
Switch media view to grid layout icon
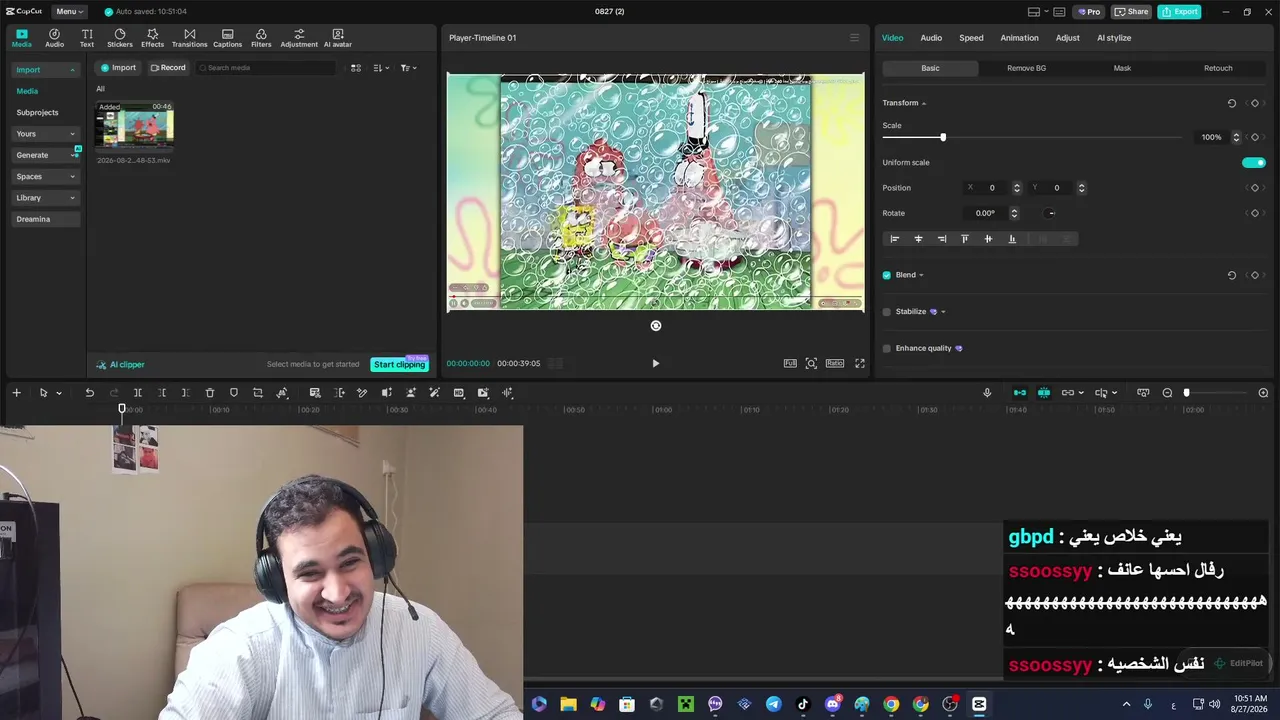(355, 68)
